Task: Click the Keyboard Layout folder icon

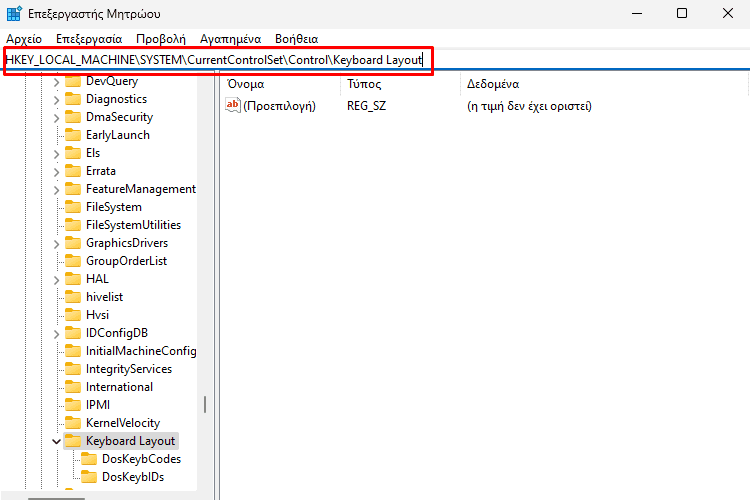Action: tap(73, 441)
